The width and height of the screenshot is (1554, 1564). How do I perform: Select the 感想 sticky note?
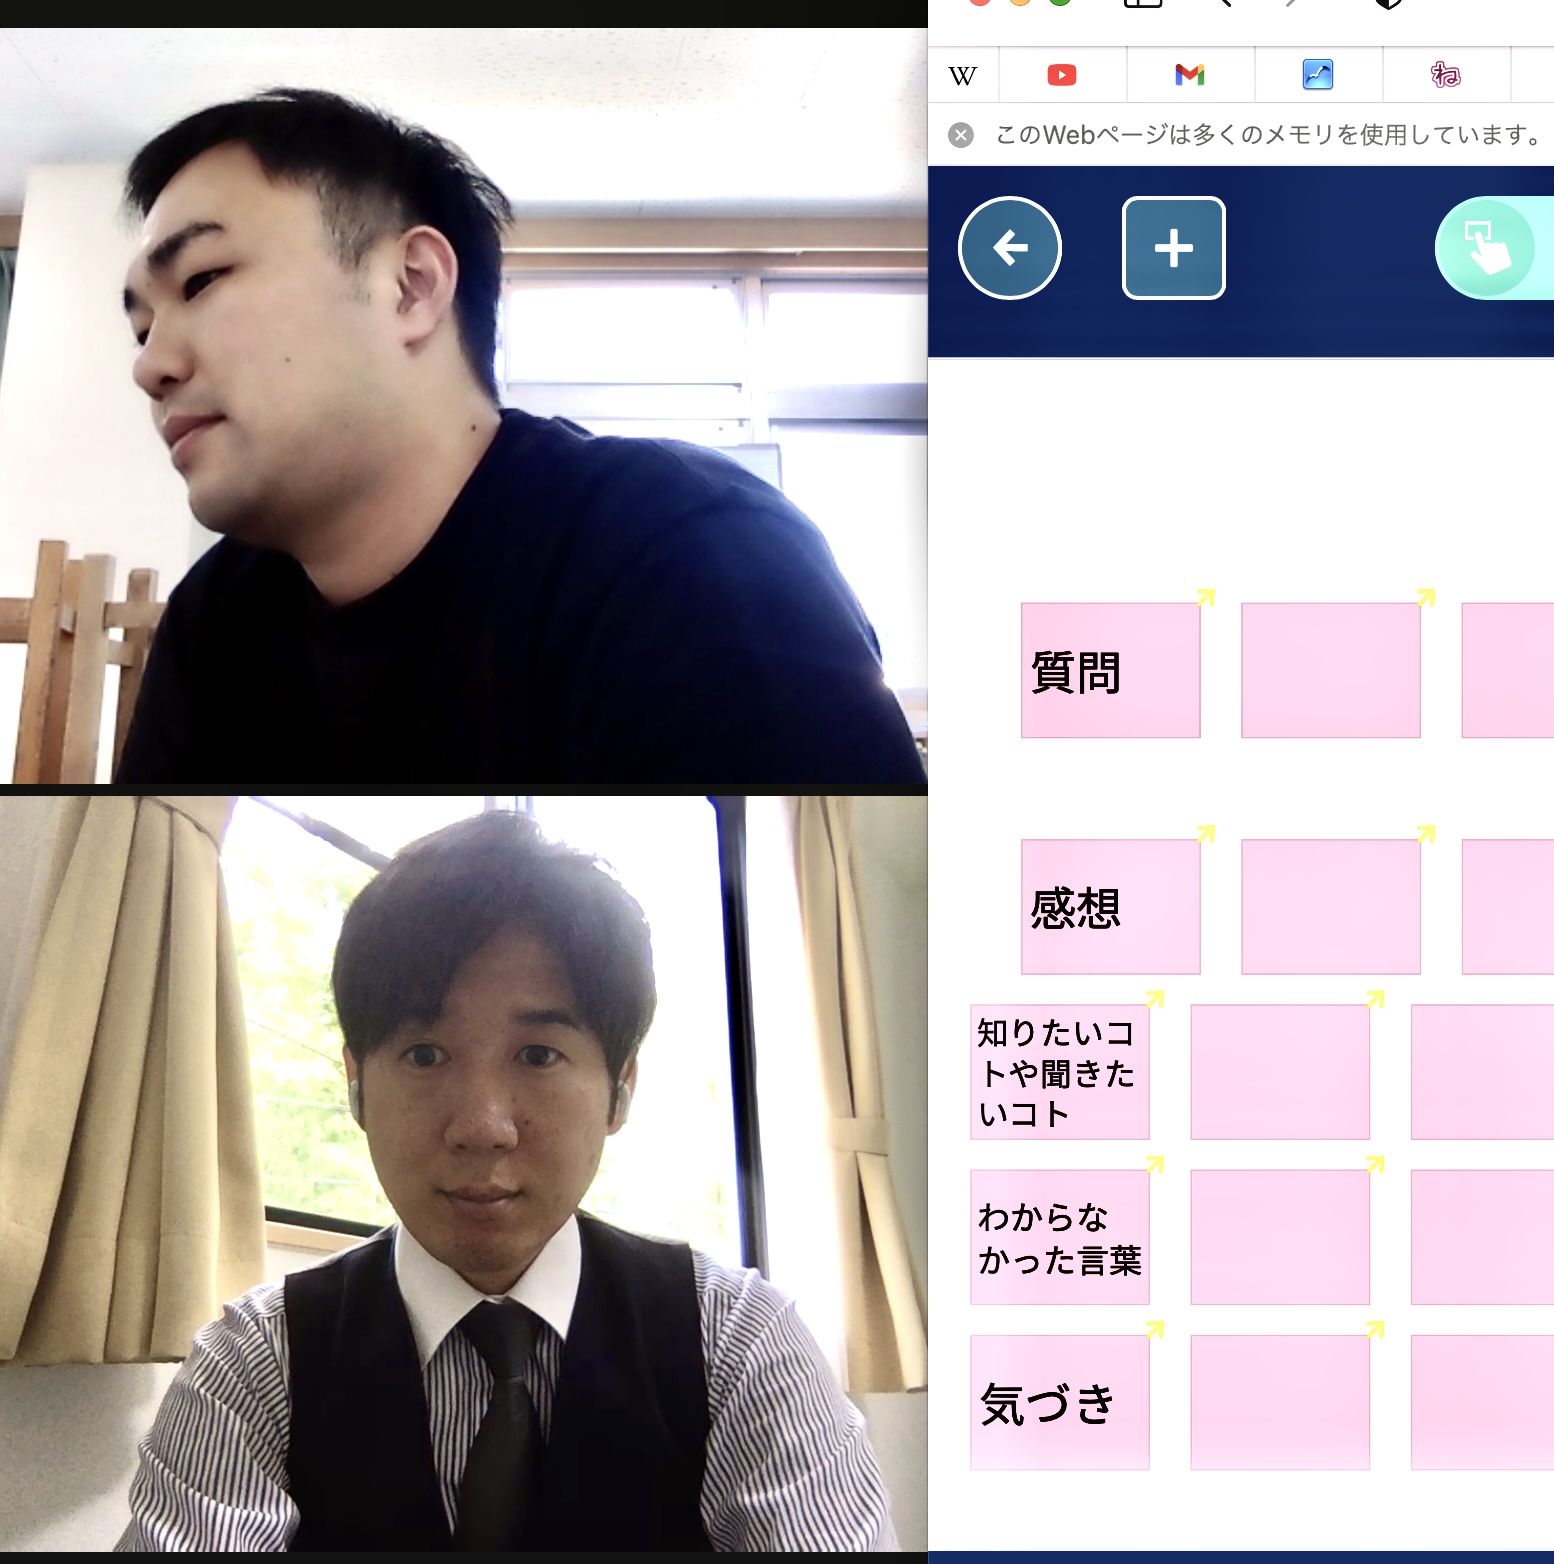pos(1110,906)
